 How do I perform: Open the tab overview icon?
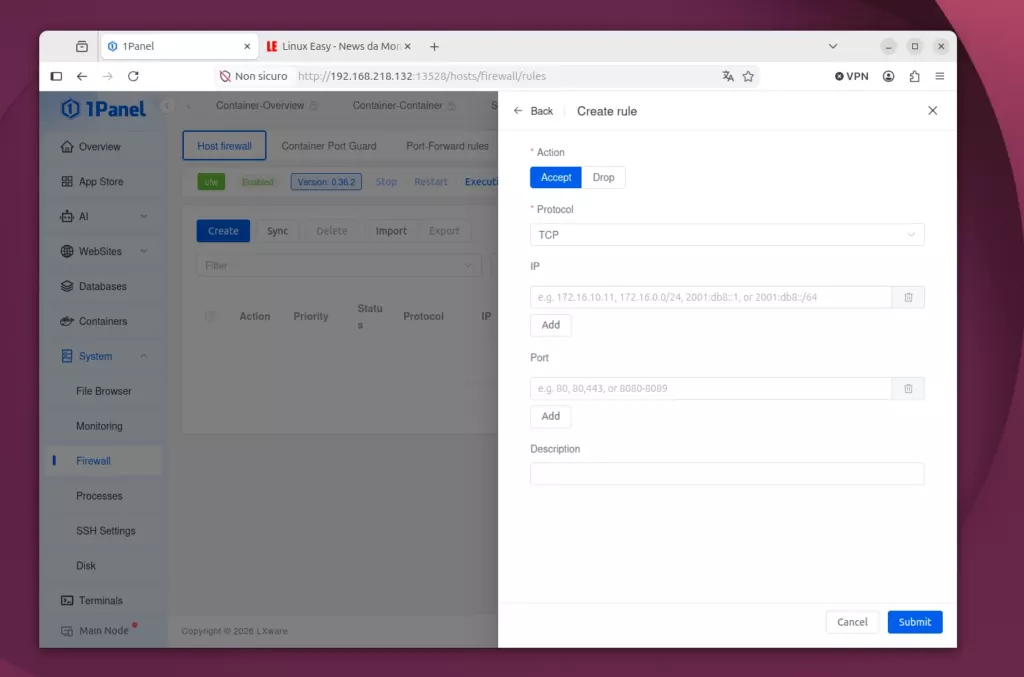pos(82,46)
